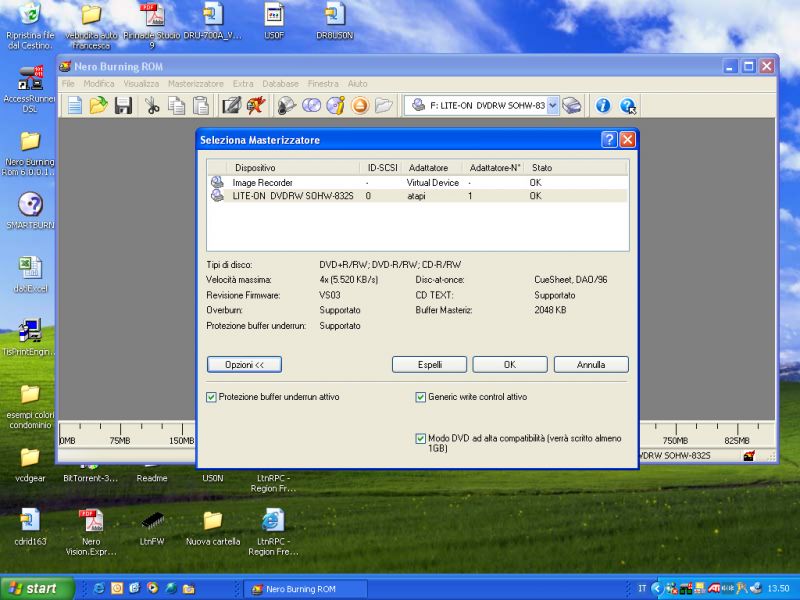Click the compilation info edit icon
Screen dimensions: 800x600
click(x=231, y=106)
